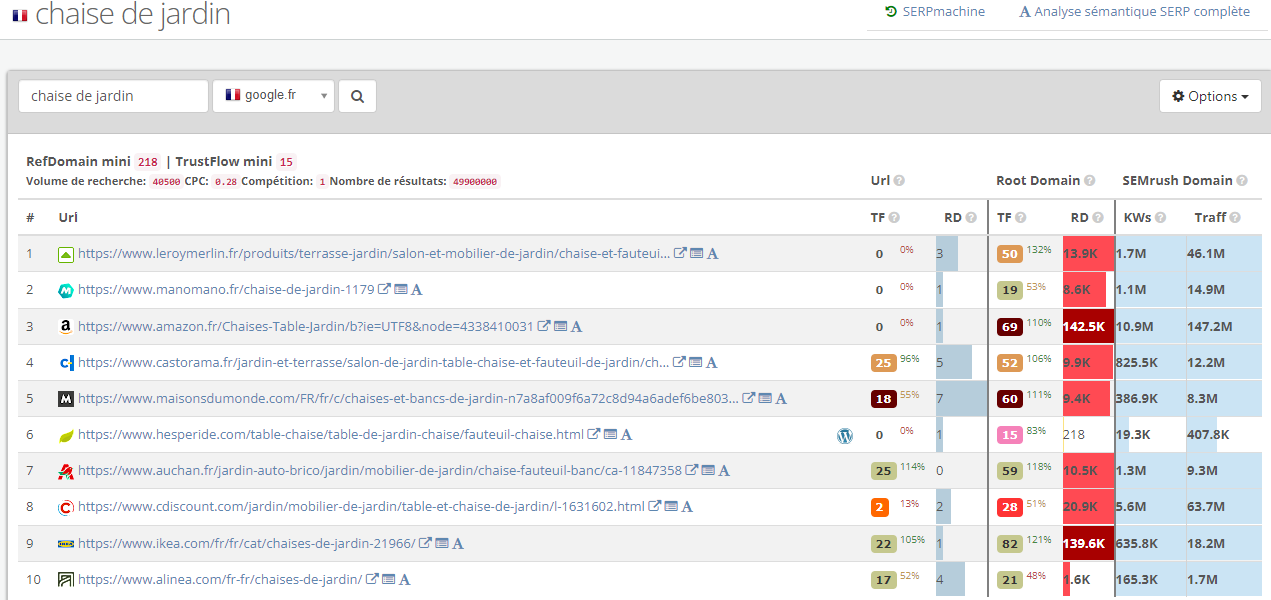Click semantic analysis A icon for leroymerlin.fr
This screenshot has height=600, width=1271.
[x=713, y=254]
